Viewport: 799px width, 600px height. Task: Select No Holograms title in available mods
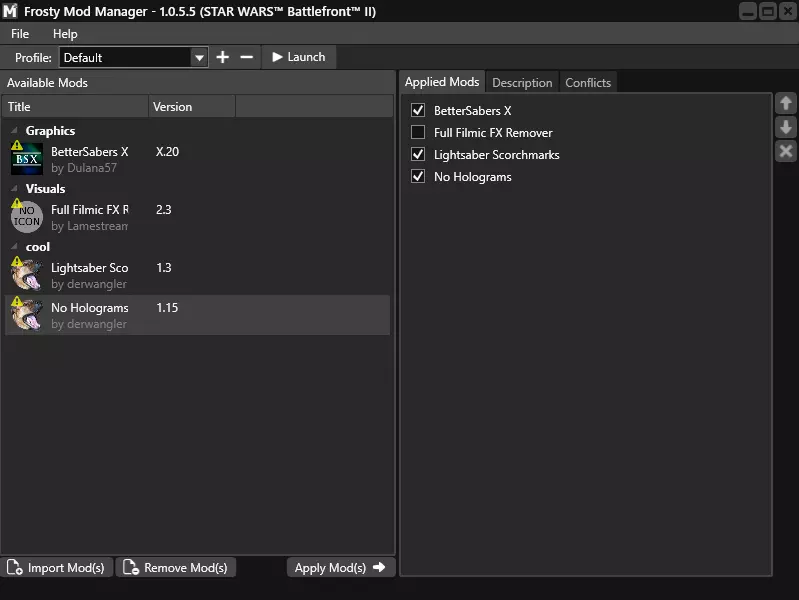click(90, 308)
